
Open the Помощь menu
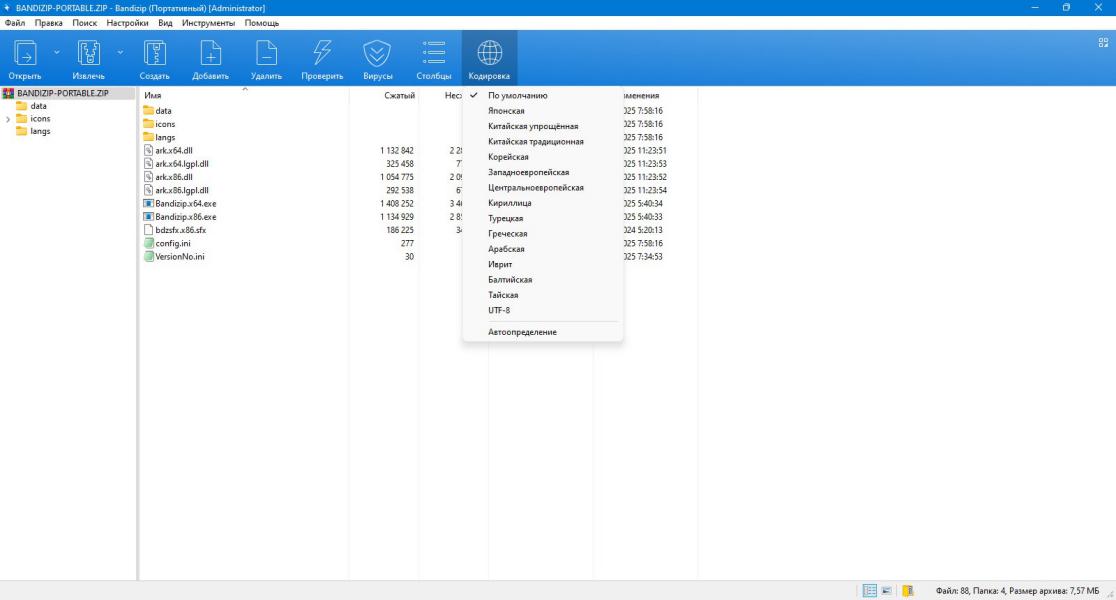262,23
